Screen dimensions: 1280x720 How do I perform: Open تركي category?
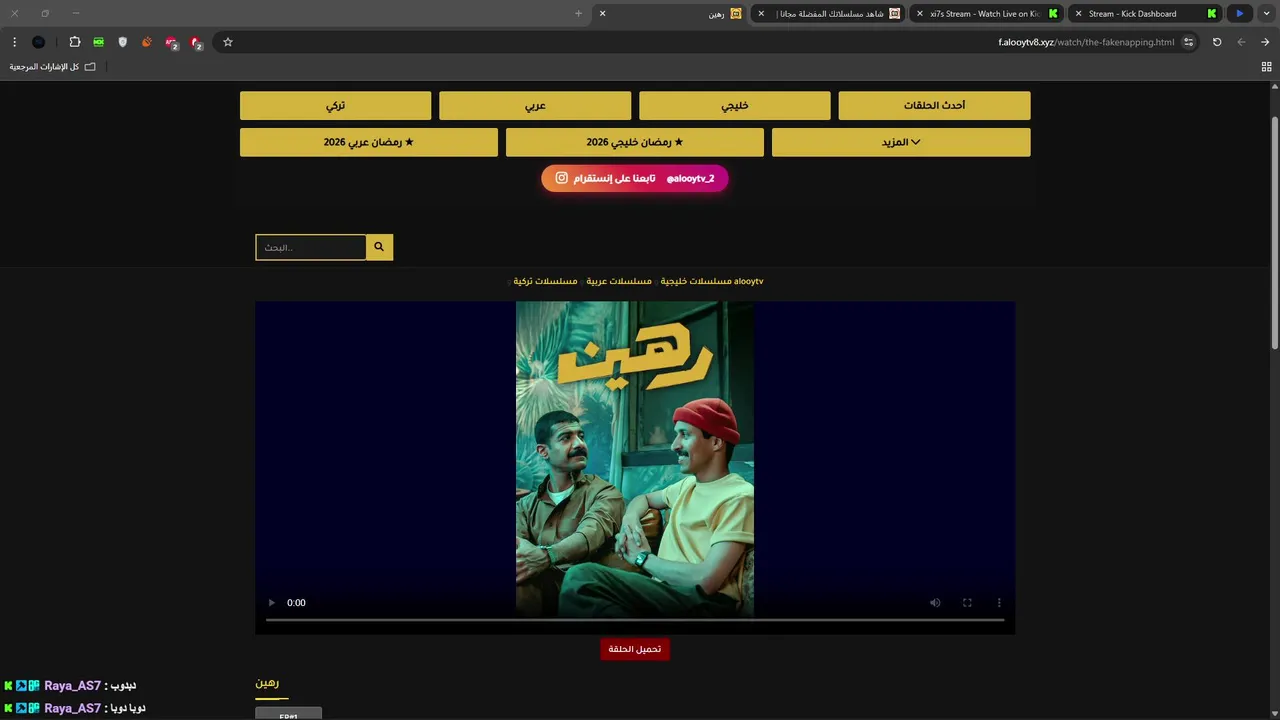click(x=336, y=105)
